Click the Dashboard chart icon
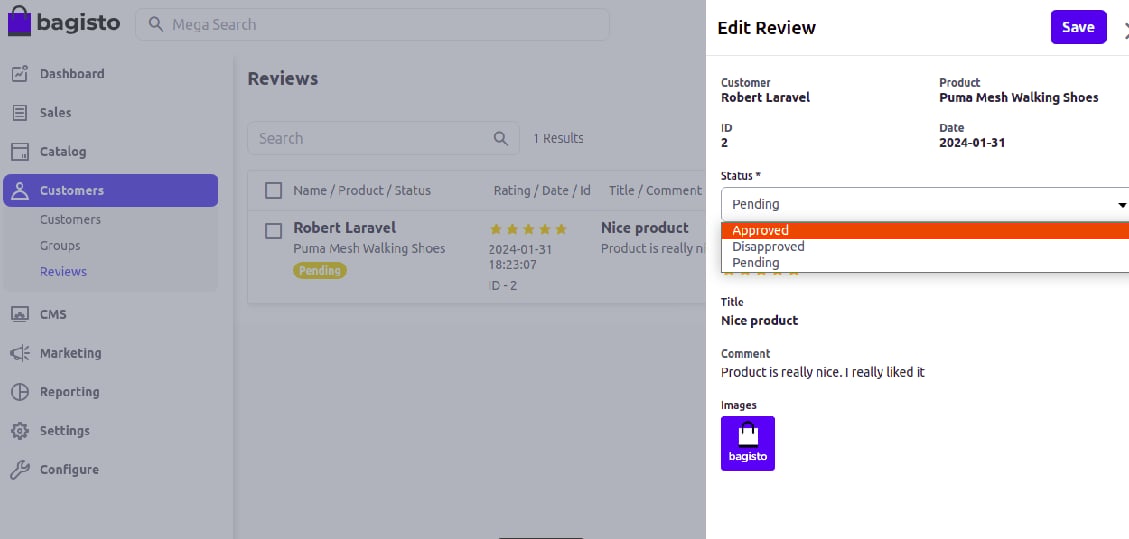Viewport: 1129px width, 539px height. 20,73
